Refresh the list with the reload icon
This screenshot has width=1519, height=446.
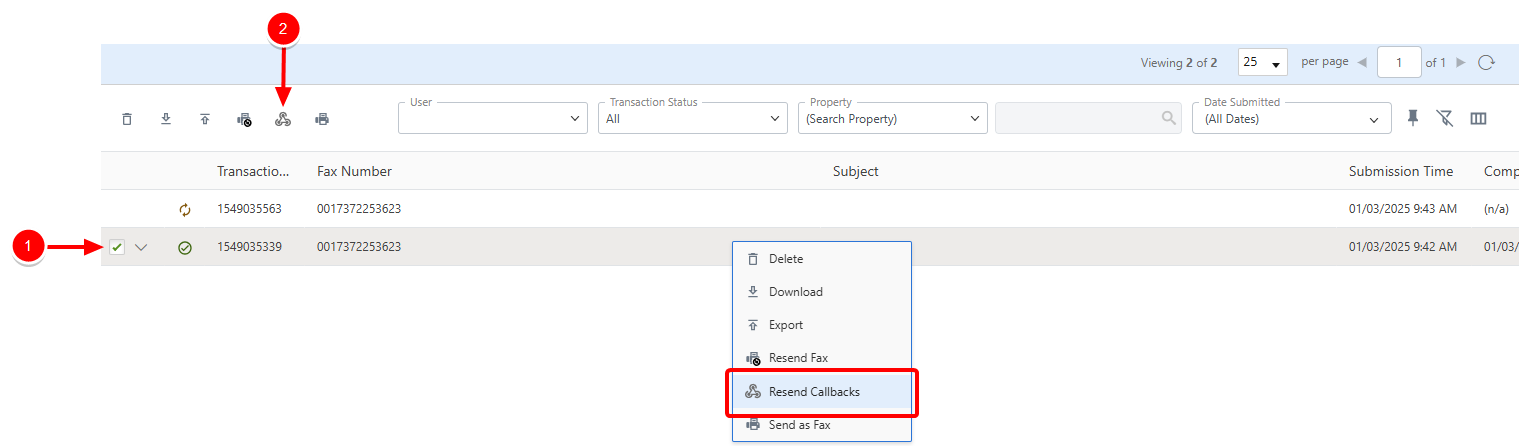point(1487,62)
